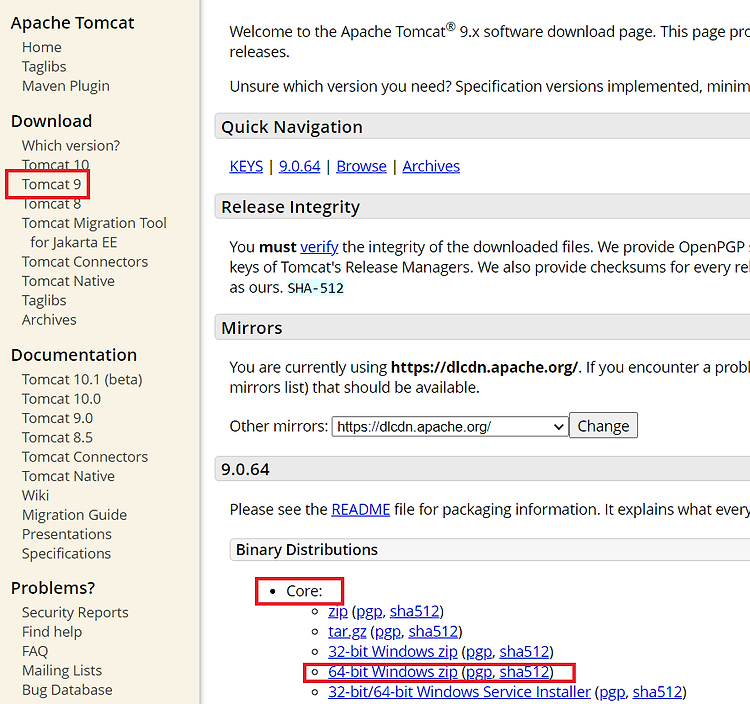Open the Maven Plugin link
Screen dimensions: 750x704
[66, 86]
